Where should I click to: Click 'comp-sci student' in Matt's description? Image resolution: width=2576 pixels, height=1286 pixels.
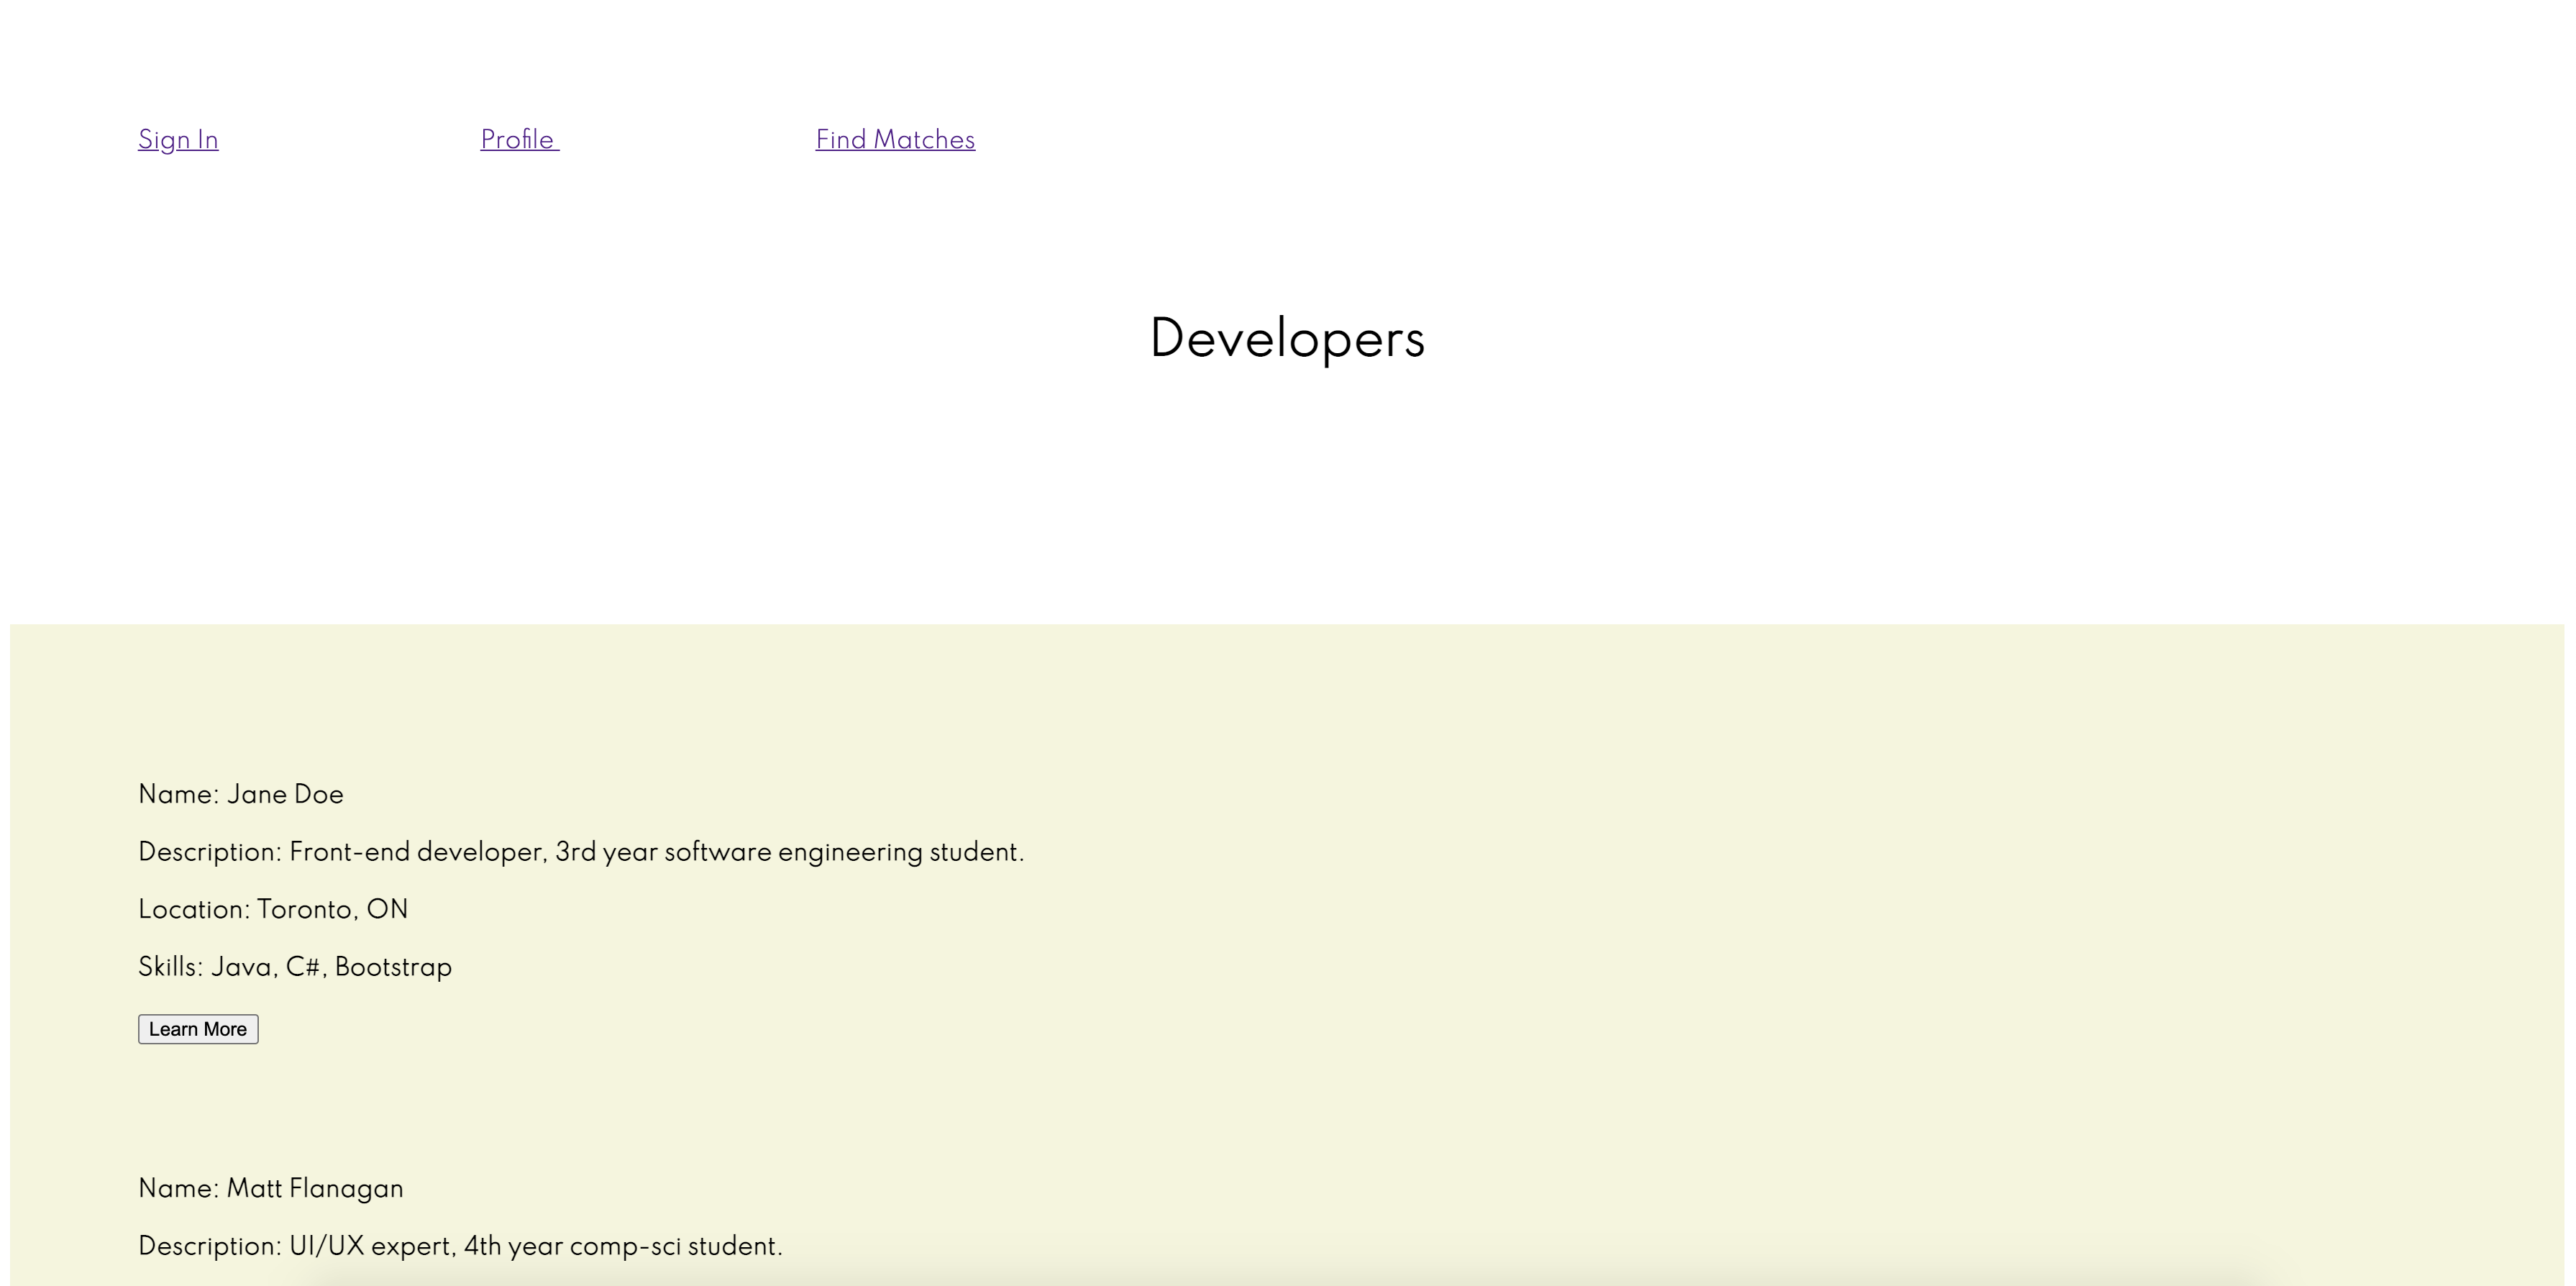(675, 1246)
